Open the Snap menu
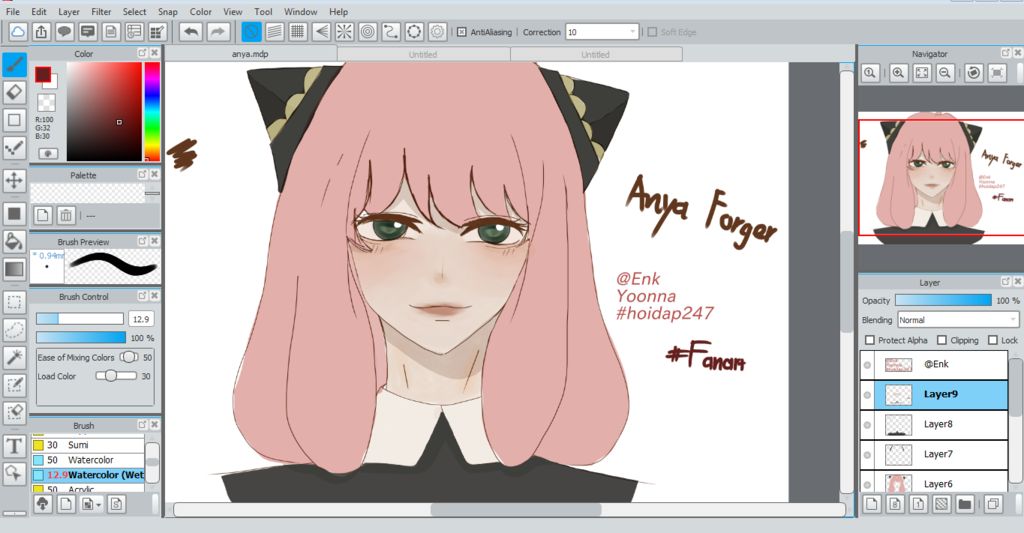This screenshot has width=1024, height=533. [168, 12]
